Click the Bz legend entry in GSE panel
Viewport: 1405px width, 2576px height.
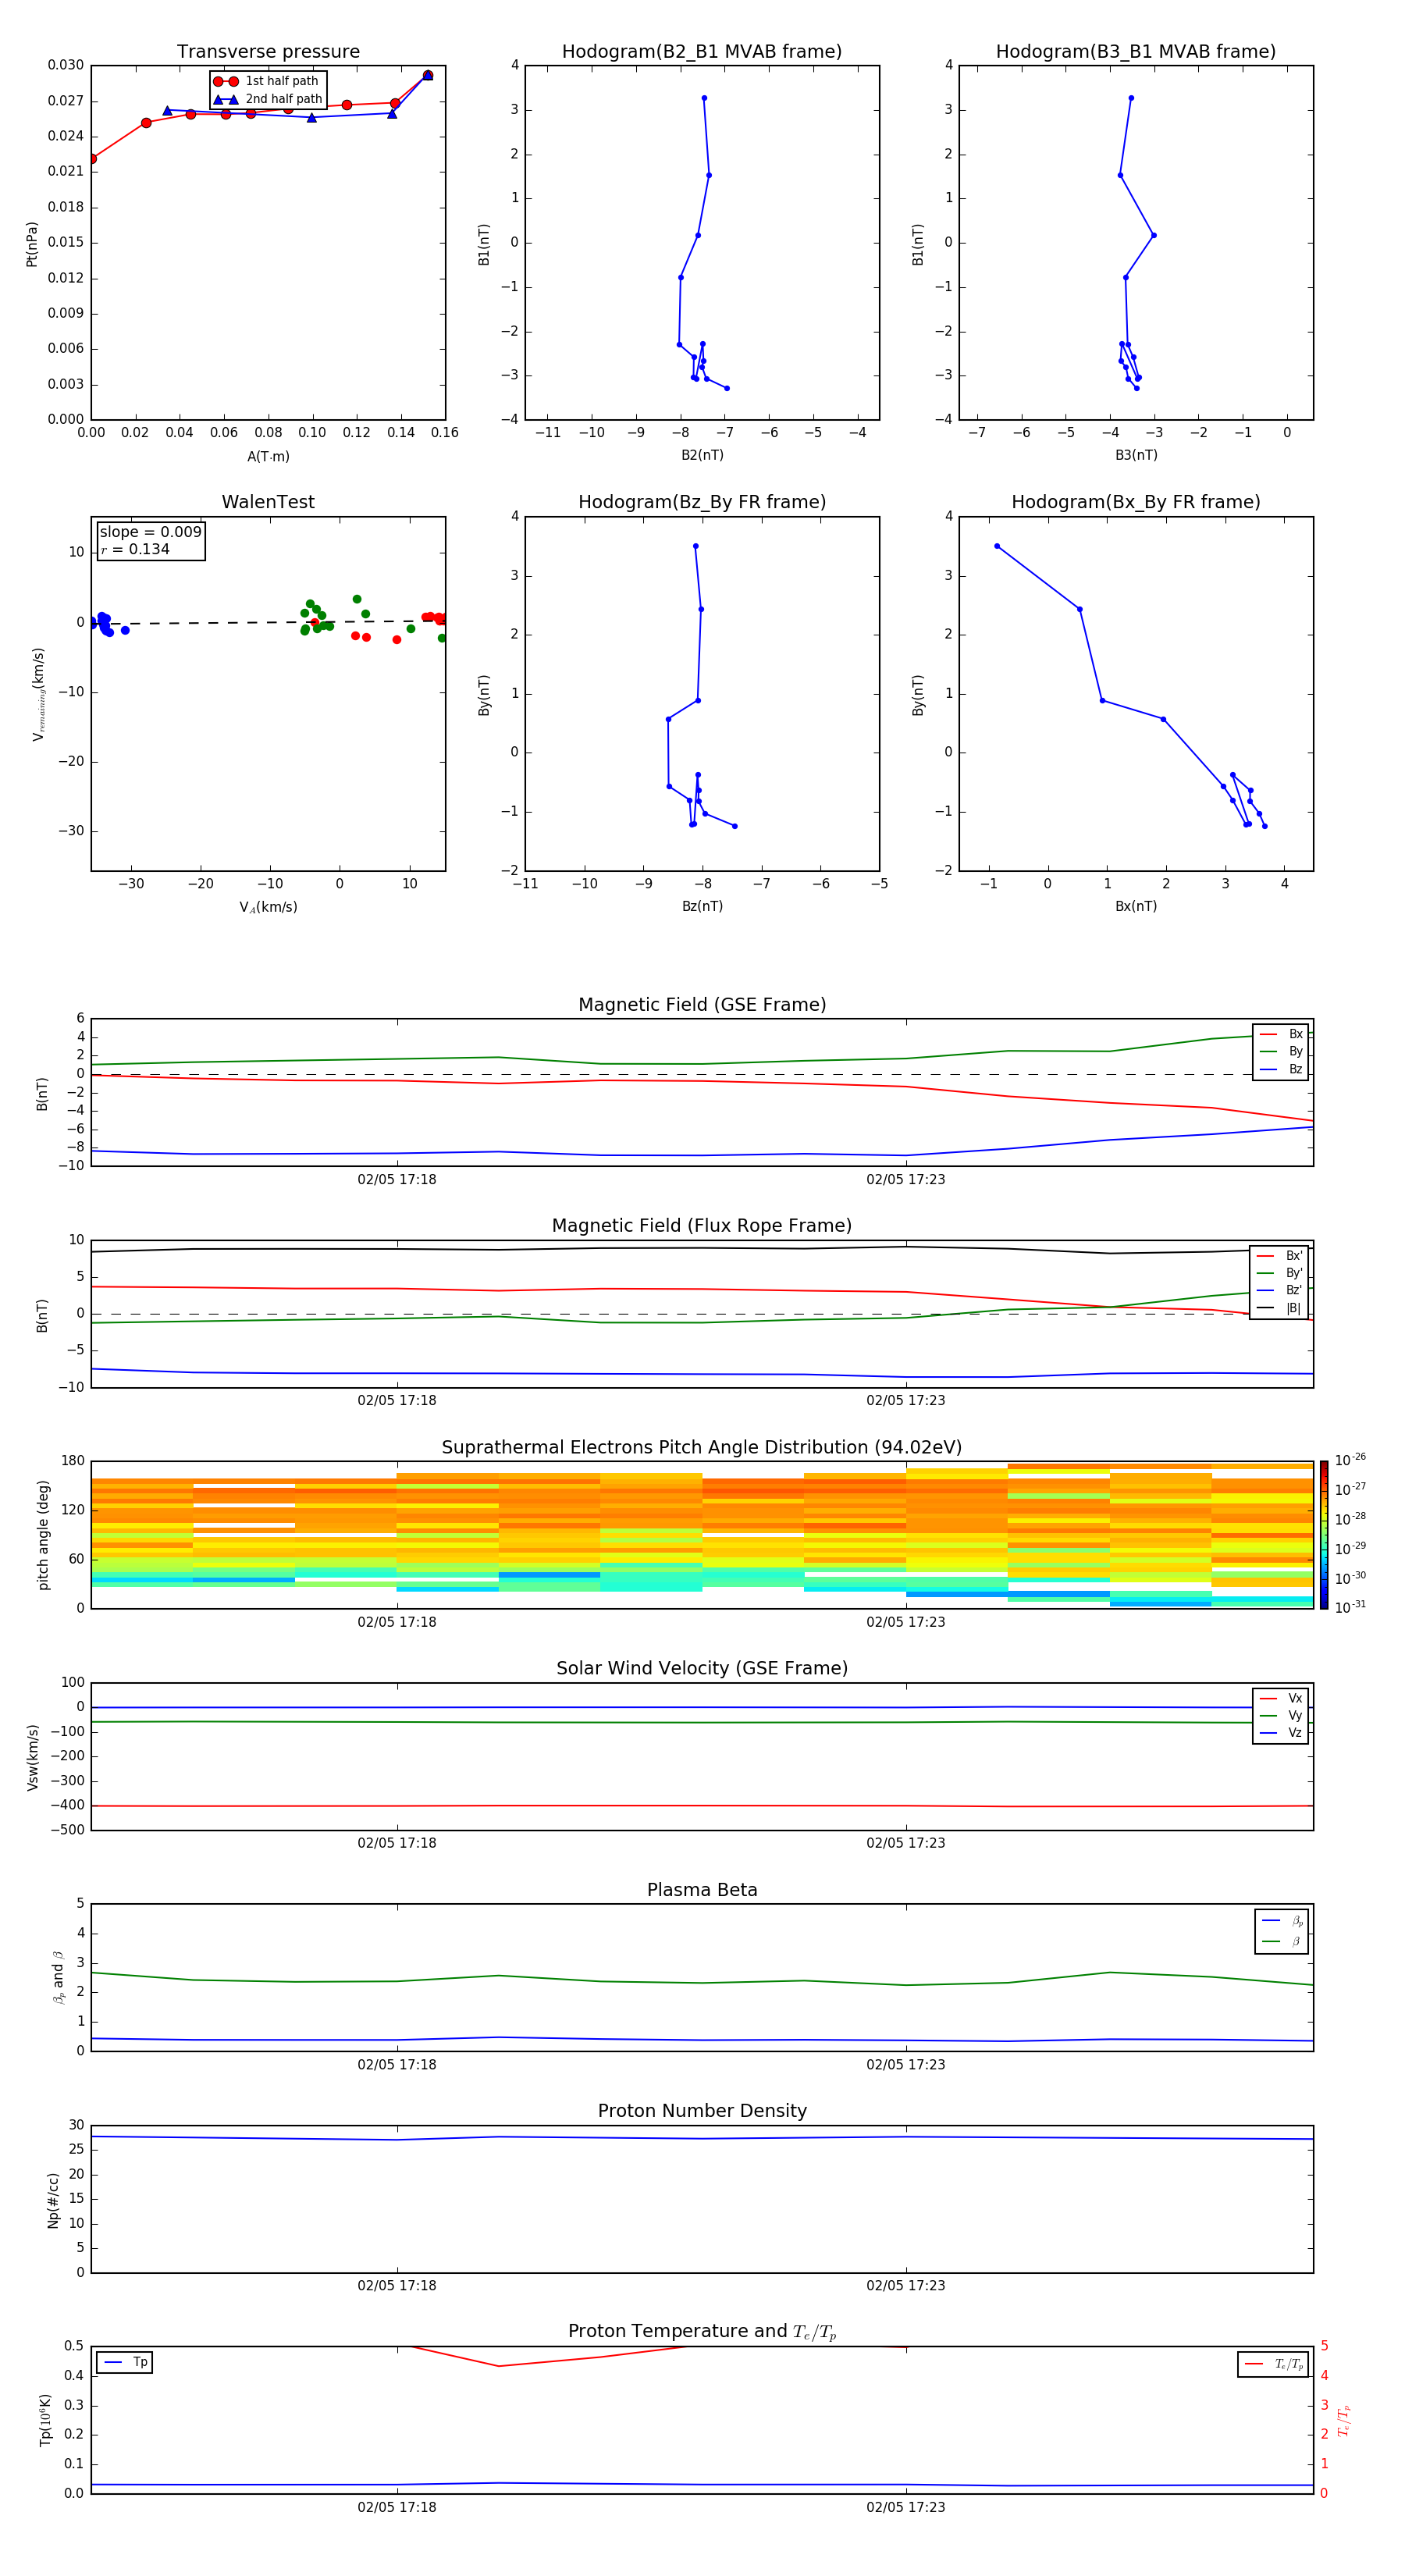coord(1281,1069)
